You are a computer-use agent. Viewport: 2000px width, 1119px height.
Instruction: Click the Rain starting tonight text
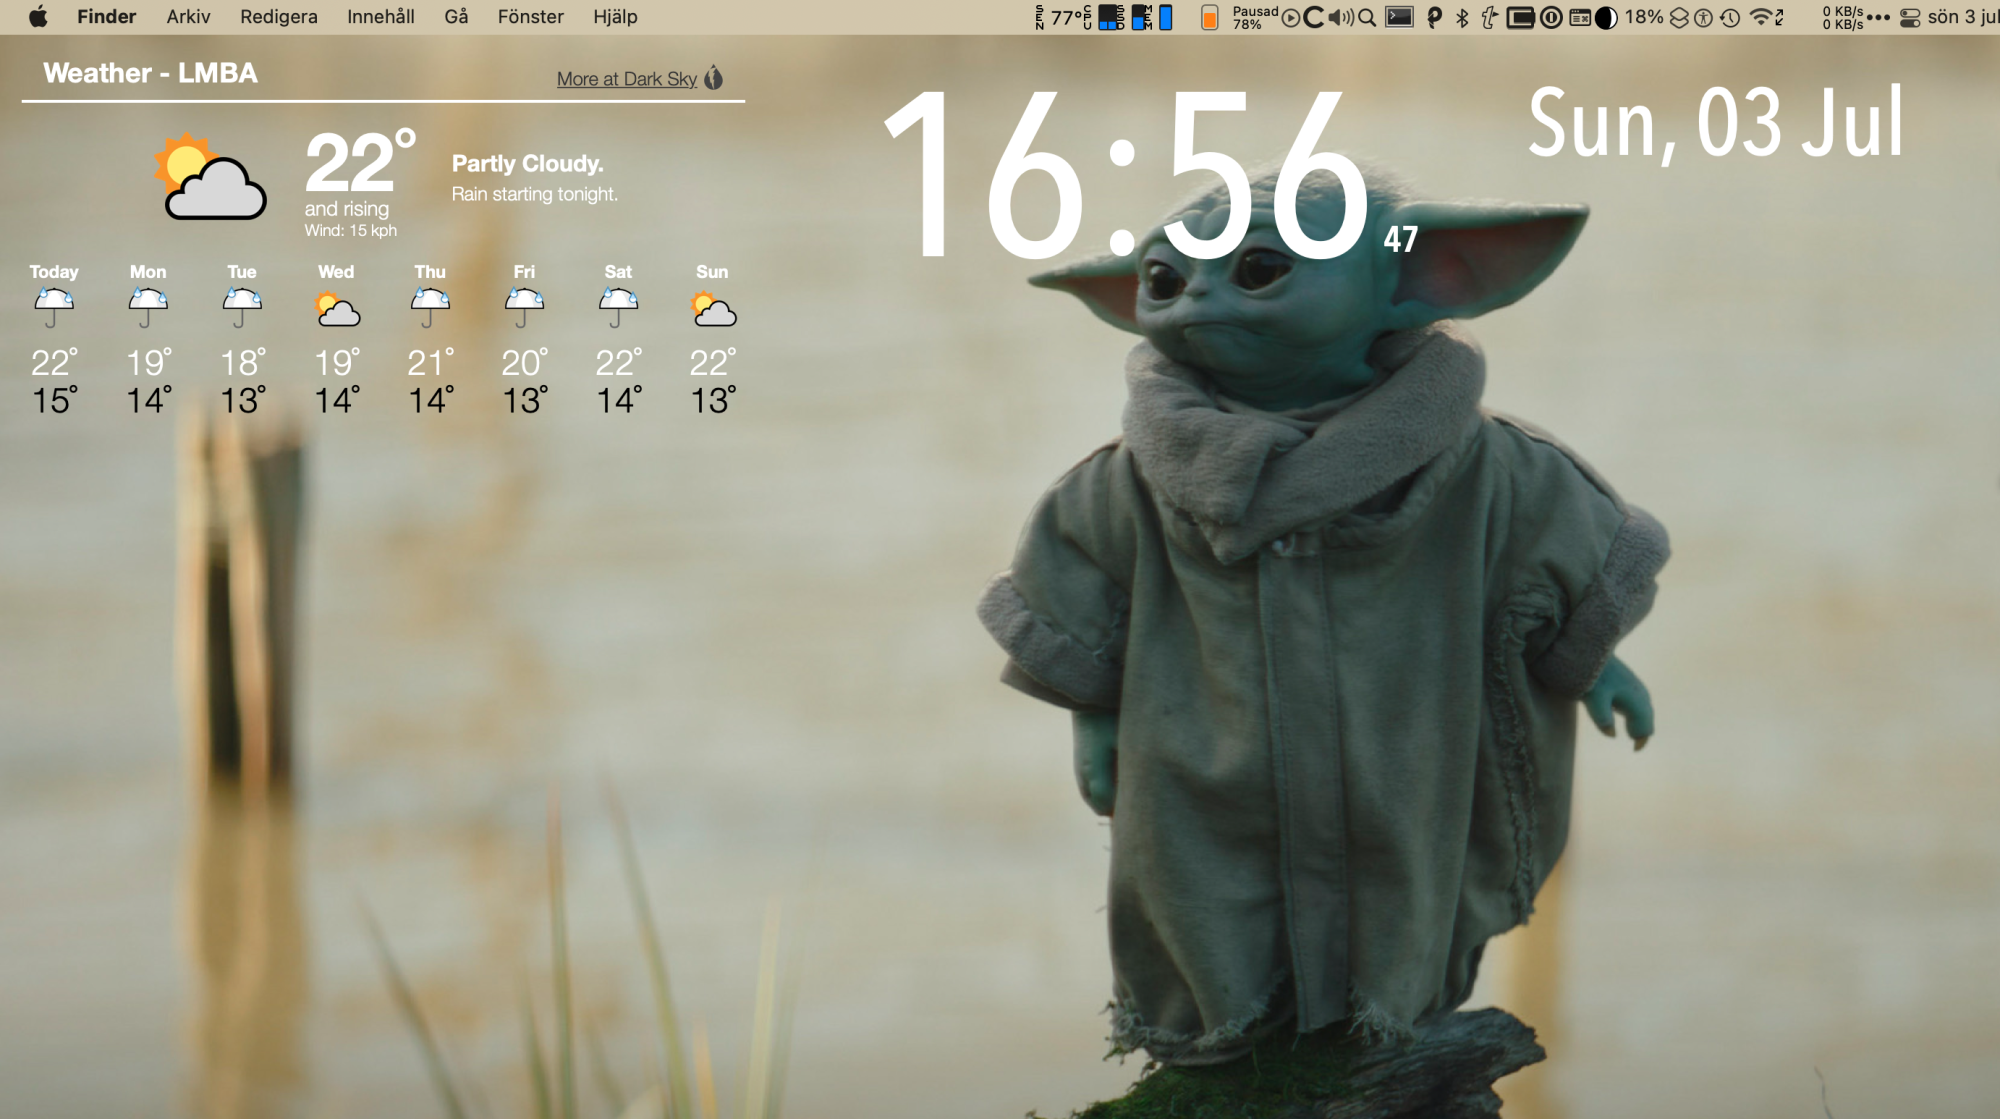[x=534, y=194]
